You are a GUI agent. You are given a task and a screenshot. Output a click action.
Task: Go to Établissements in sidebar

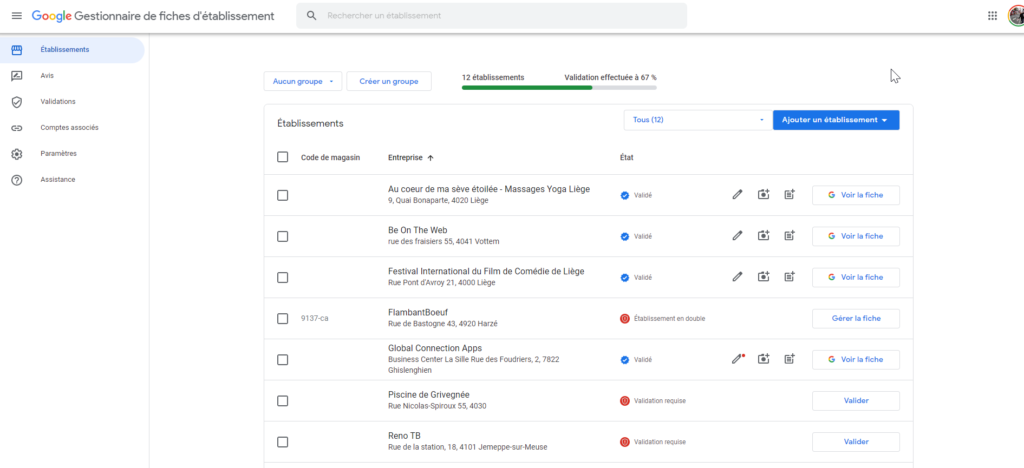72,50
